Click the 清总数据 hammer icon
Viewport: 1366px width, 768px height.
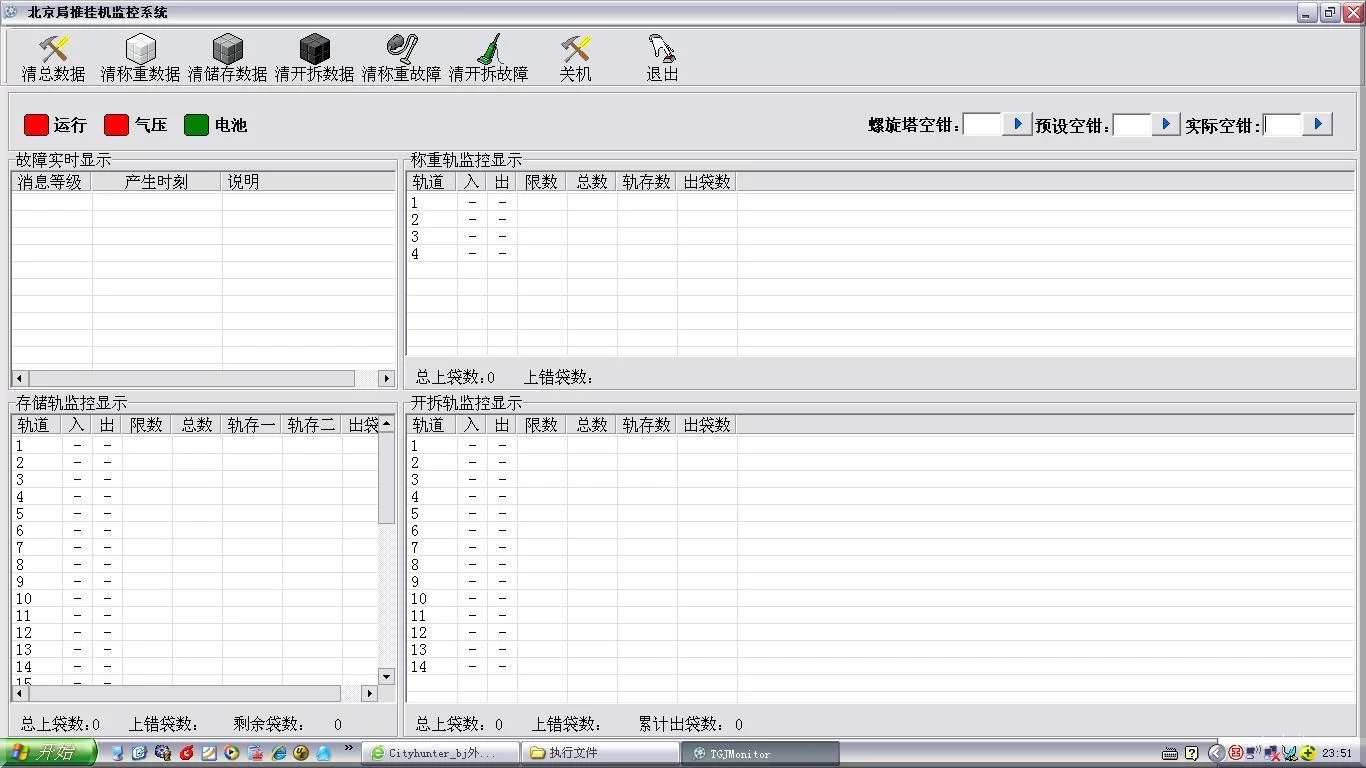pyautogui.click(x=53, y=48)
